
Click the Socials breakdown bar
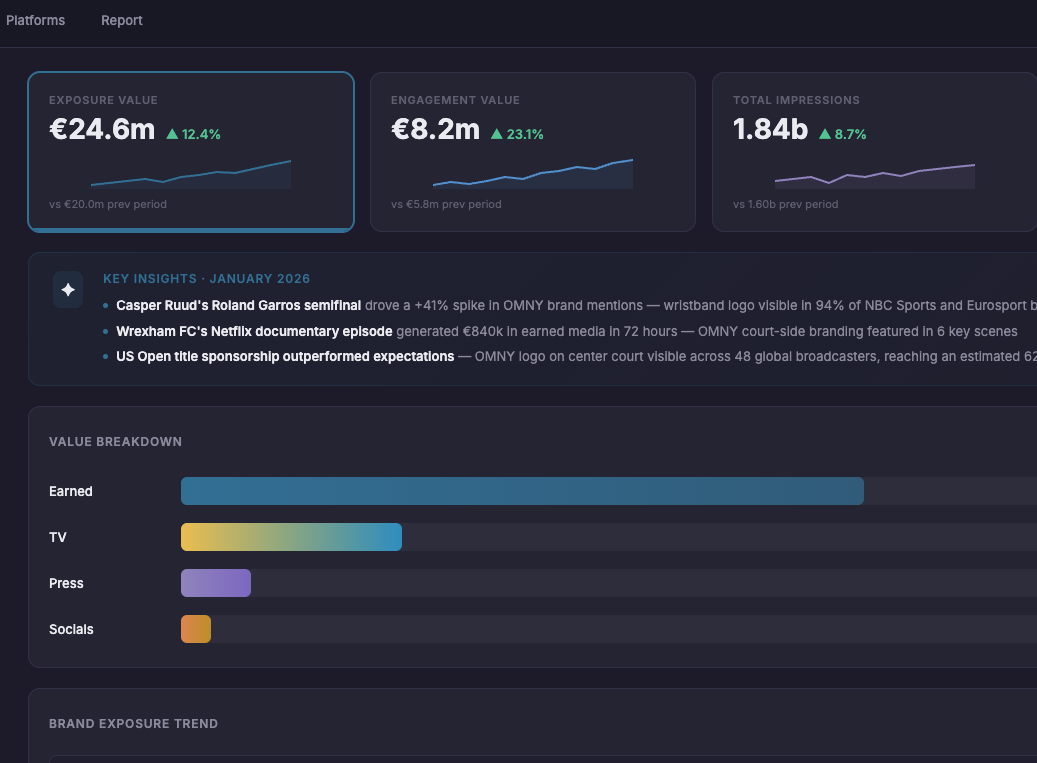point(195,629)
